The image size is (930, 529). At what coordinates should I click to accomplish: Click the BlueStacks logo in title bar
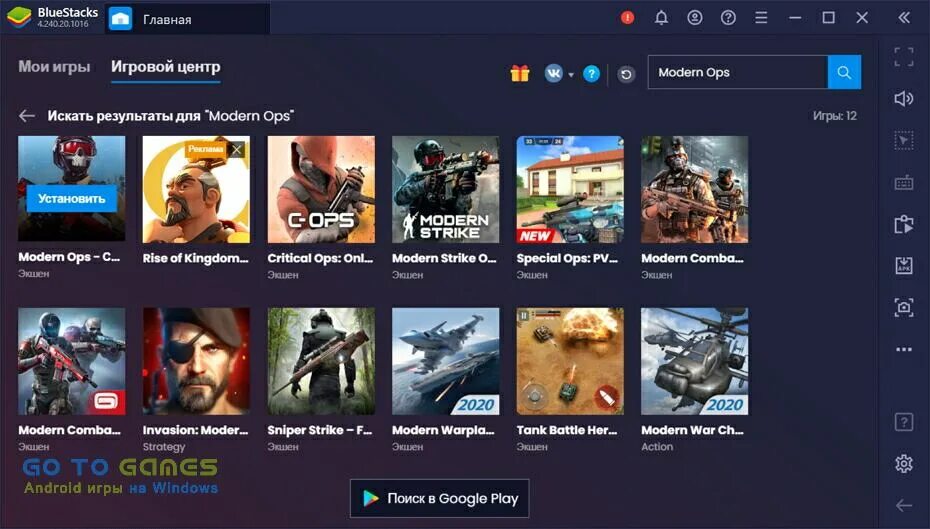pos(19,17)
